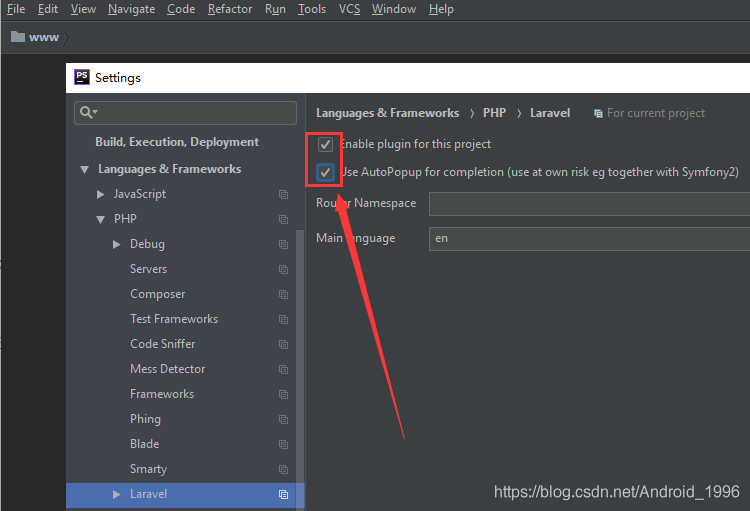750x511 pixels.
Task: Expand the Laravel tree node
Action: click(117, 494)
